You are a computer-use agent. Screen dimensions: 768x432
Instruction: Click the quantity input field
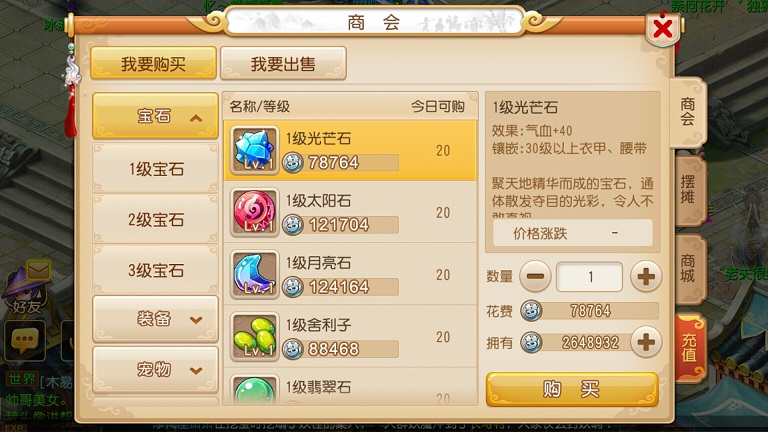click(590, 277)
